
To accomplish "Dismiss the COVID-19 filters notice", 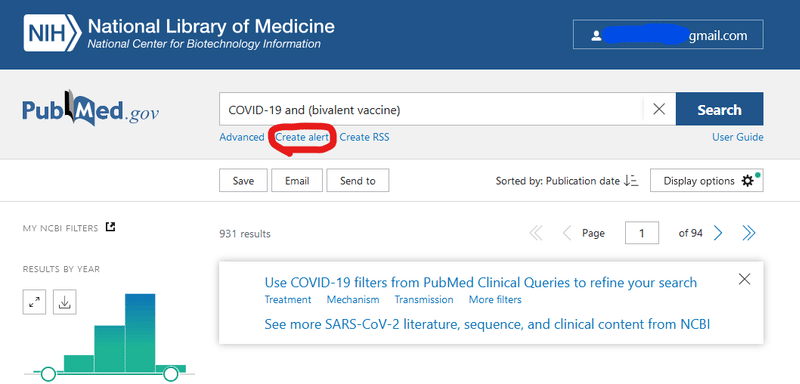I will (744, 278).
